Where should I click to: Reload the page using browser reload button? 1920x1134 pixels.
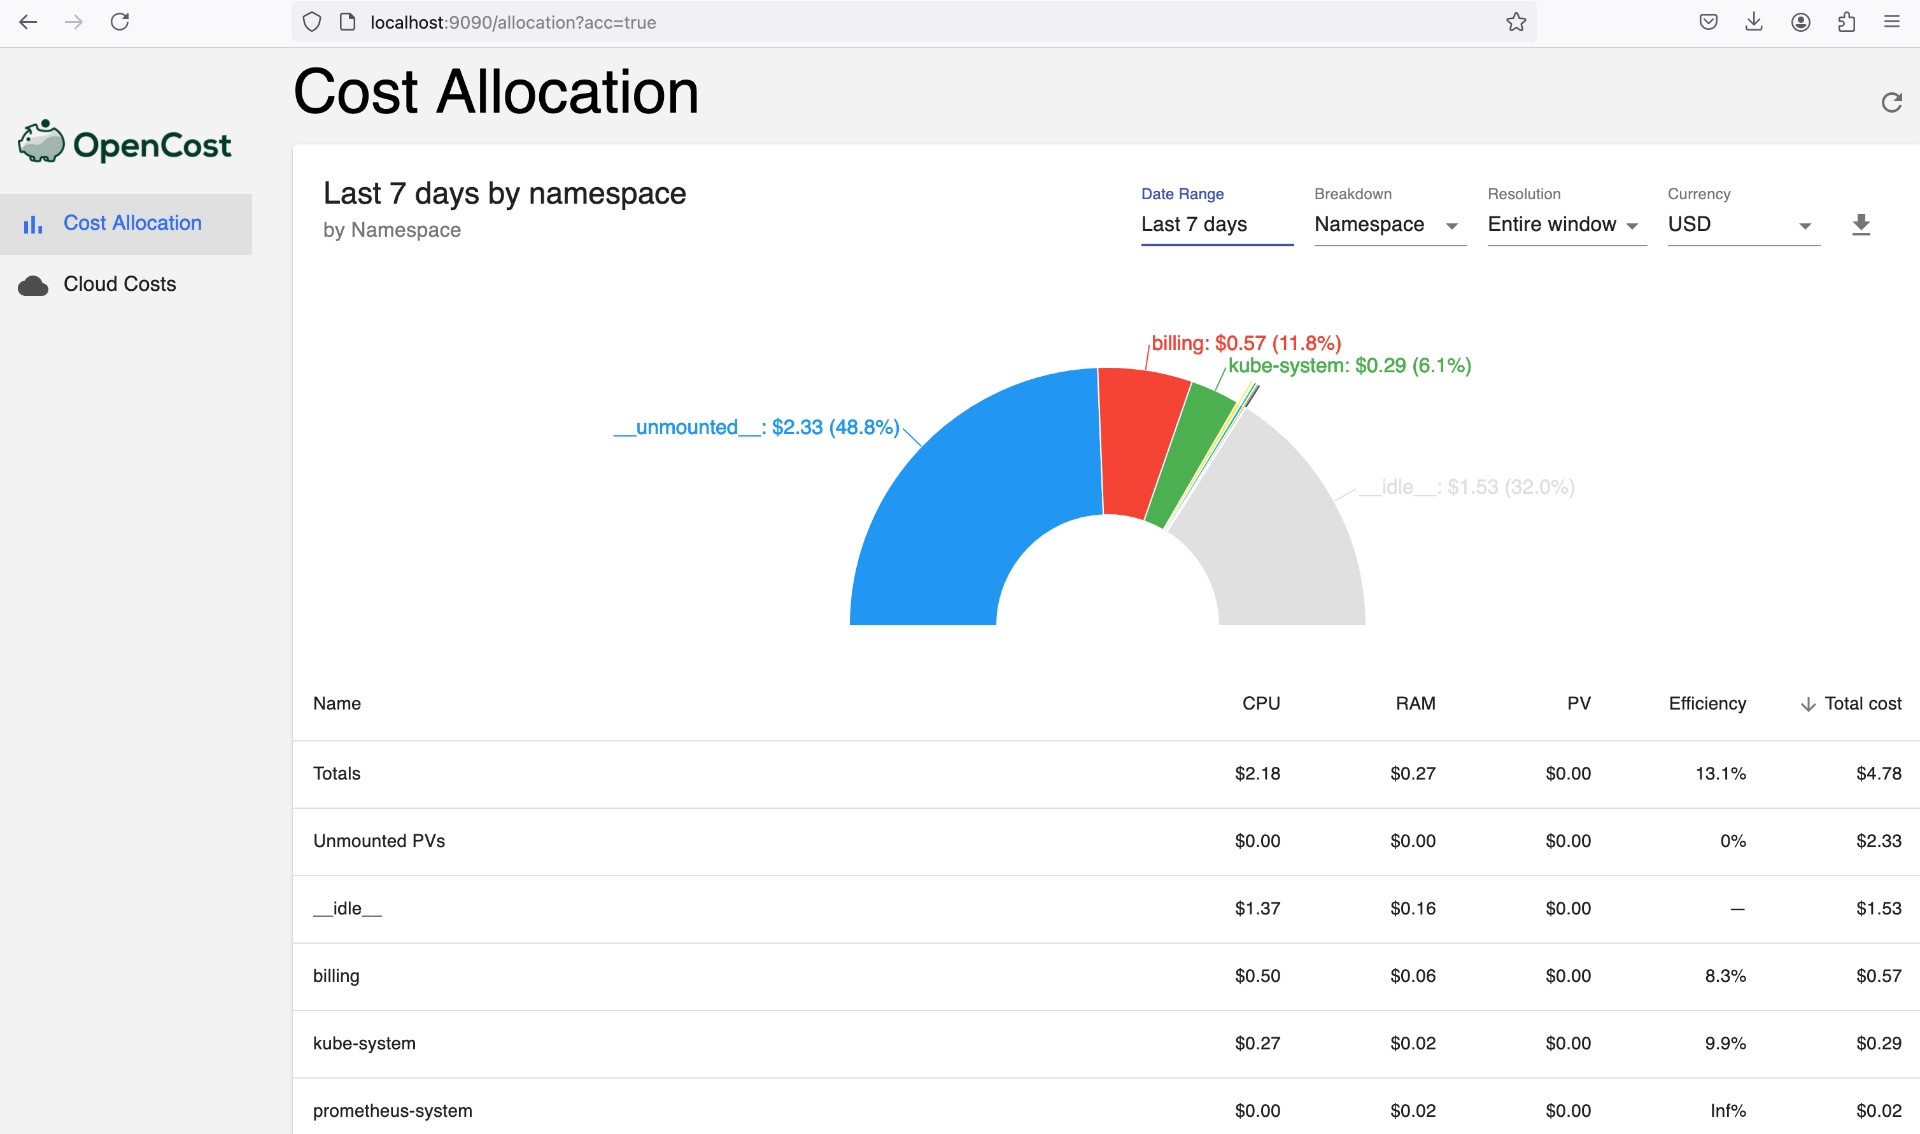120,22
